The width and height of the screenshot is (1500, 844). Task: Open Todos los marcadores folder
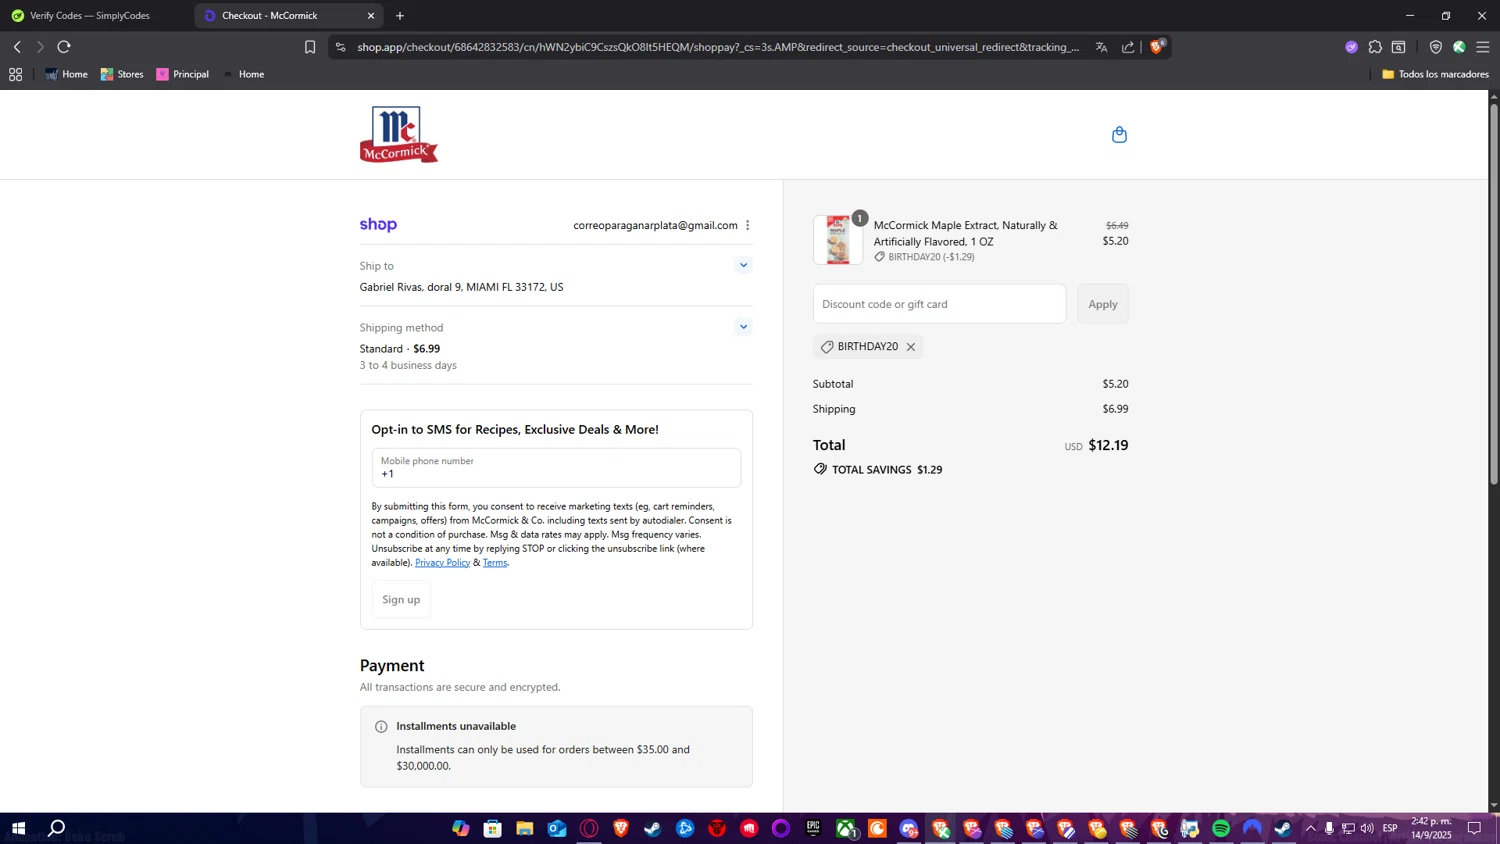[x=1435, y=74]
